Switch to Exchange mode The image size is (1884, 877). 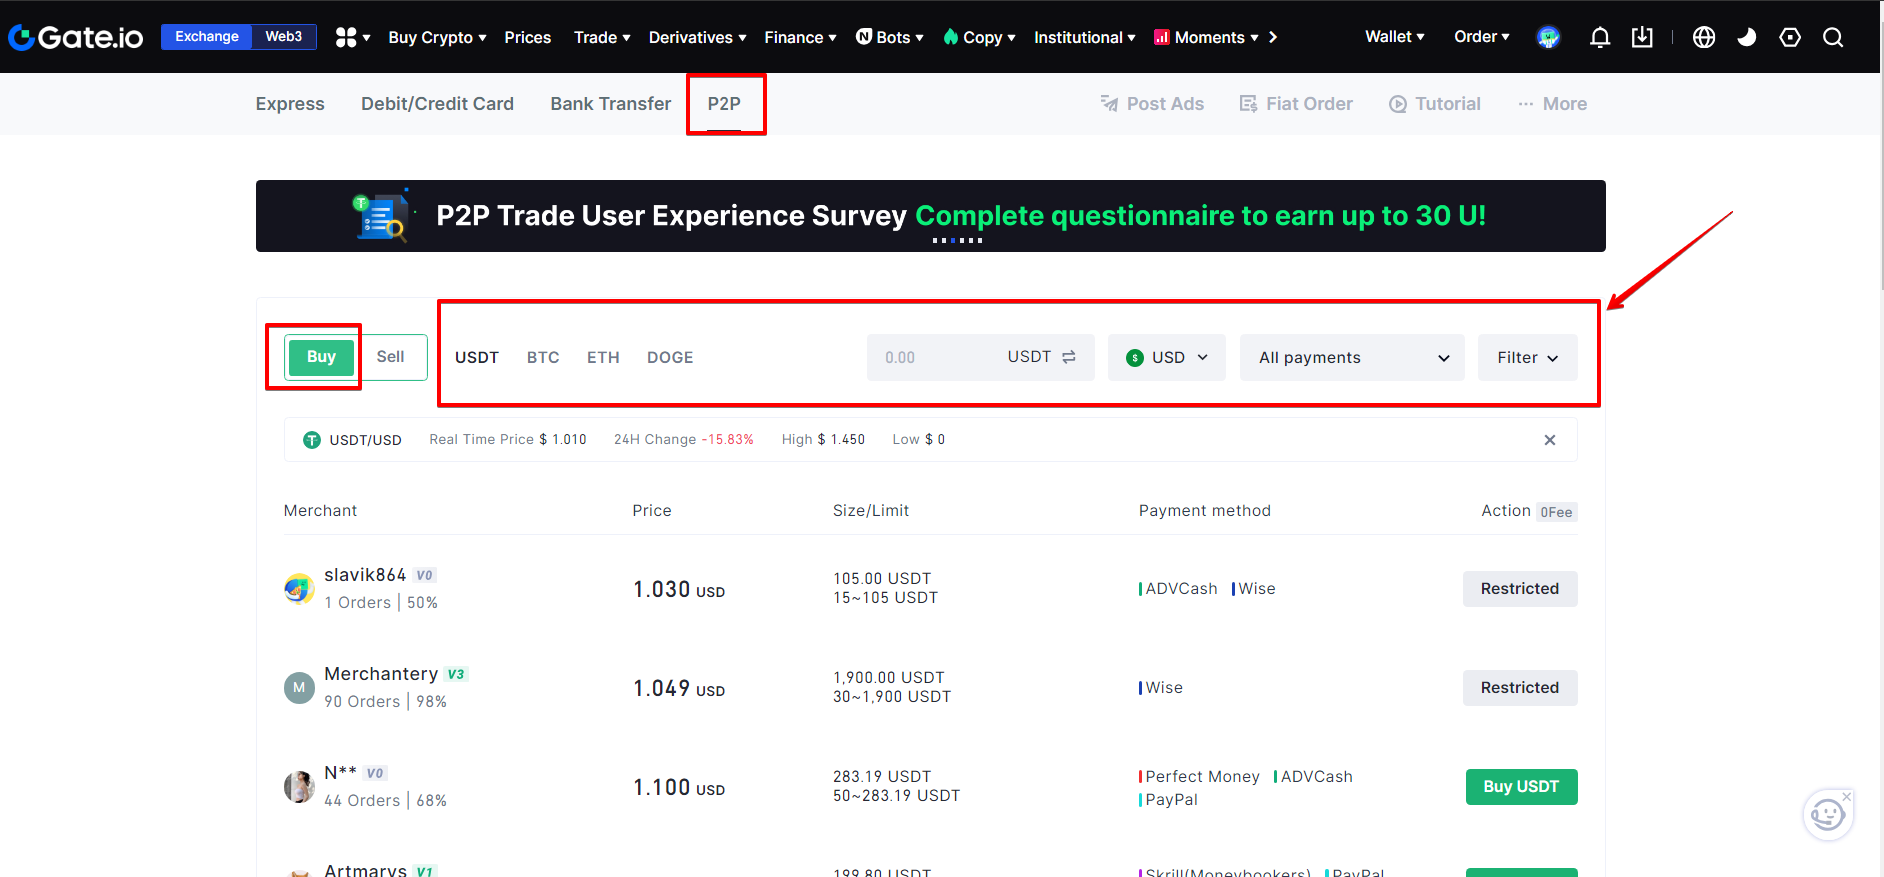pyautogui.click(x=207, y=37)
